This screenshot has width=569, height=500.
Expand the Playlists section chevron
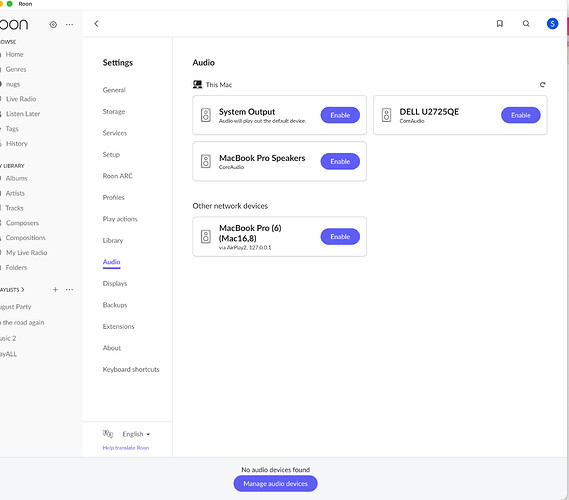pyautogui.click(x=22, y=290)
